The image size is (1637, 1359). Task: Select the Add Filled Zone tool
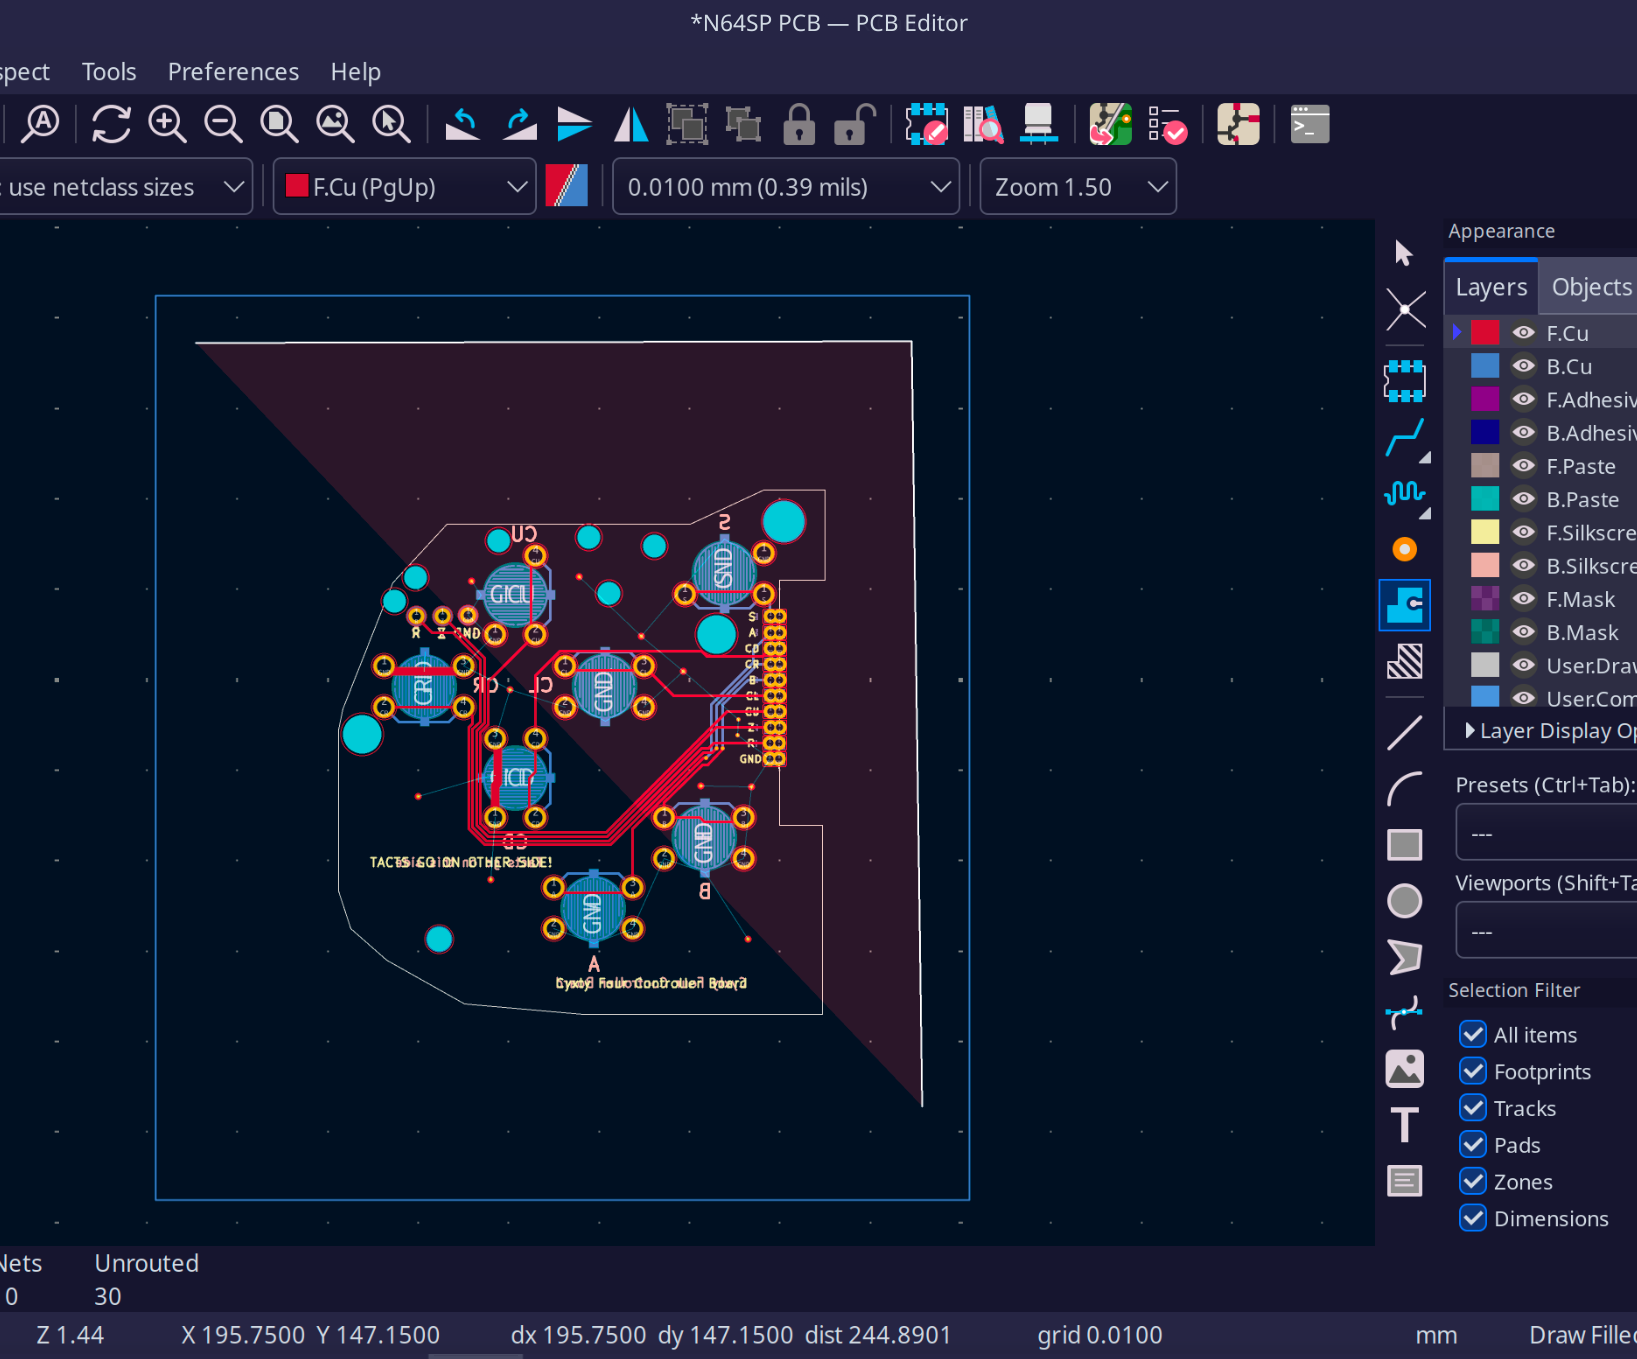tap(1404, 605)
